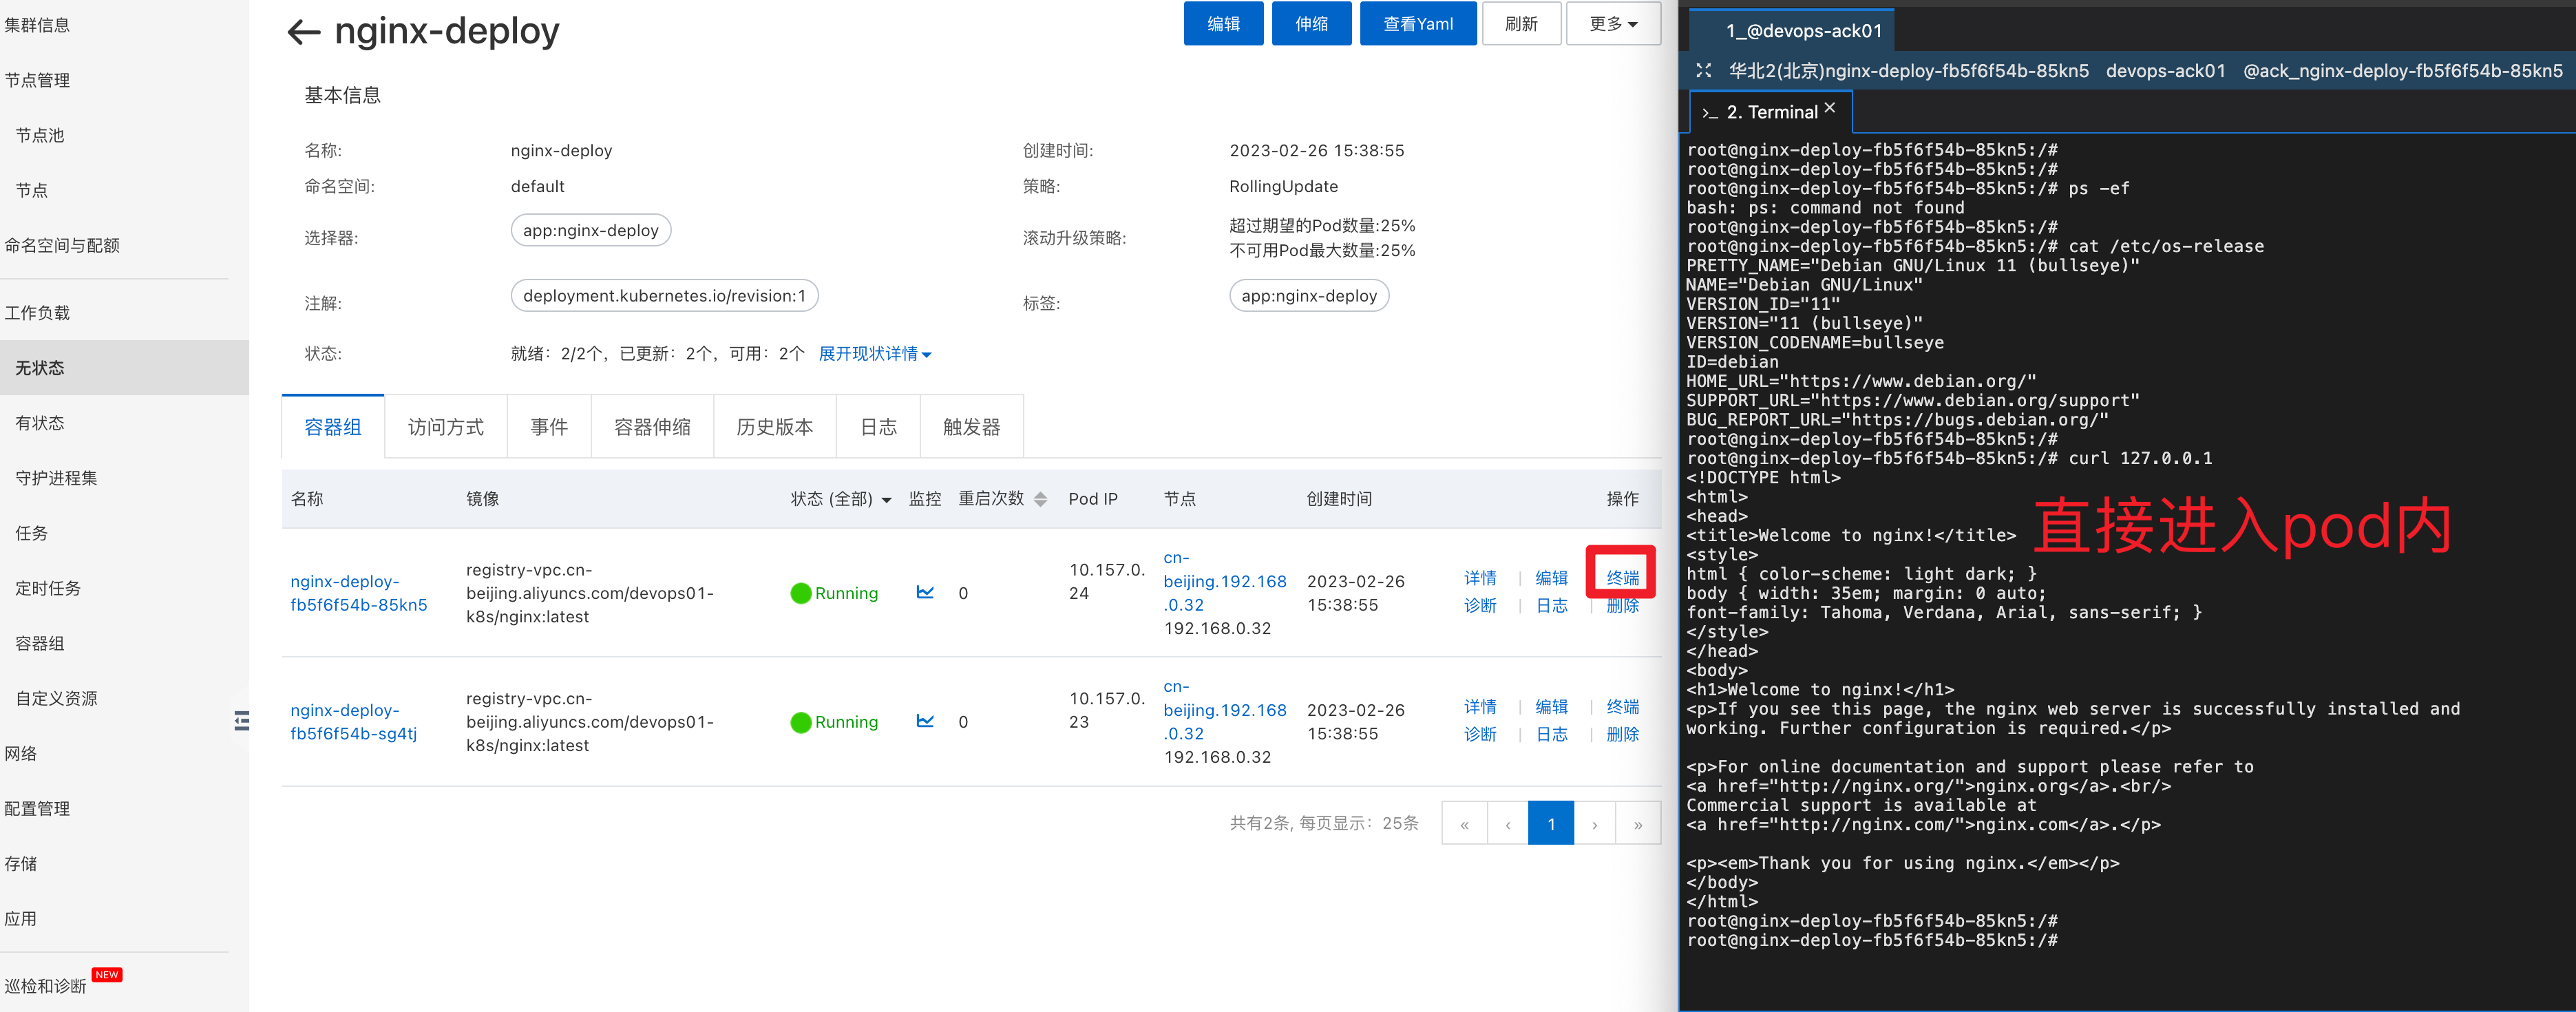
Task: Close the 2. Terminal tab
Action: [x=1830, y=108]
